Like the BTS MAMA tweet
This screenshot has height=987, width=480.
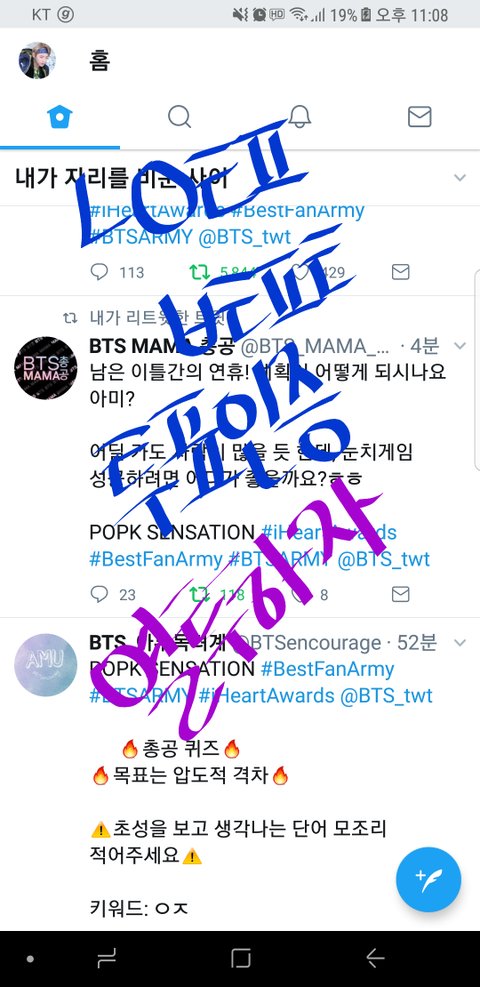point(301,594)
